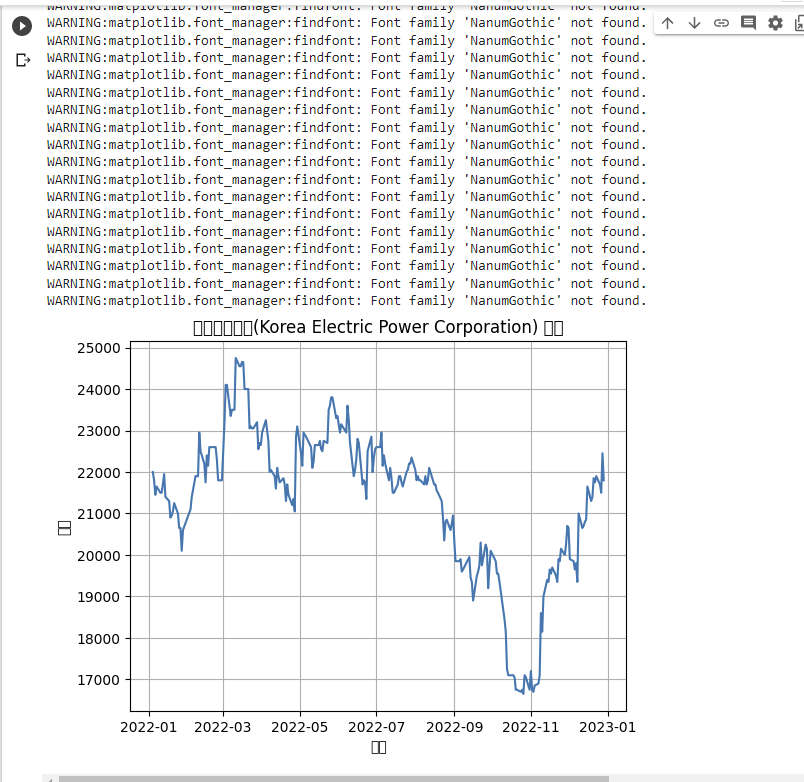Click the 17000 y-axis tick label
The width and height of the screenshot is (804, 782).
pos(98,680)
